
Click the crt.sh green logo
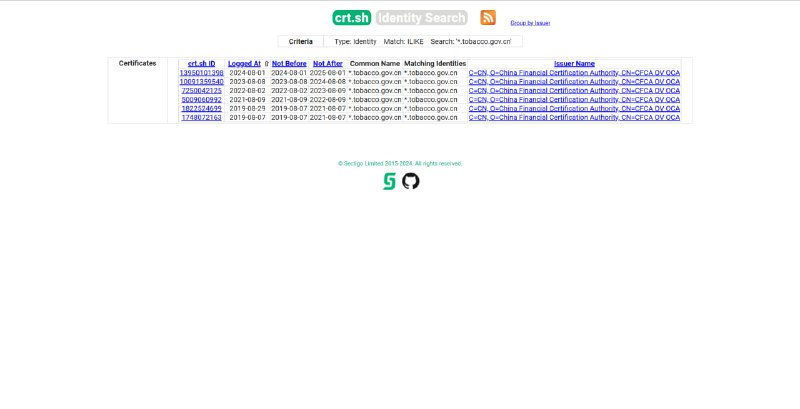352,18
